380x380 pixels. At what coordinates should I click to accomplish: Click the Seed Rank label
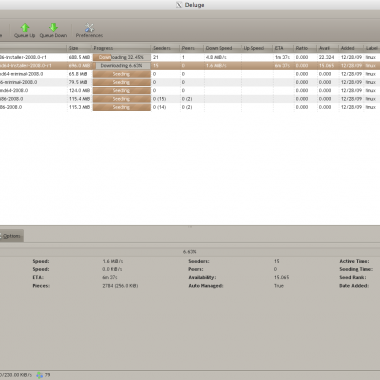pyautogui.click(x=353, y=277)
